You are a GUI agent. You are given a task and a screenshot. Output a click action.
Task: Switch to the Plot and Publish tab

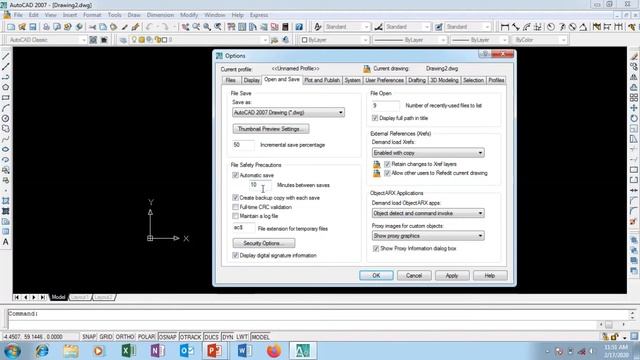[322, 80]
